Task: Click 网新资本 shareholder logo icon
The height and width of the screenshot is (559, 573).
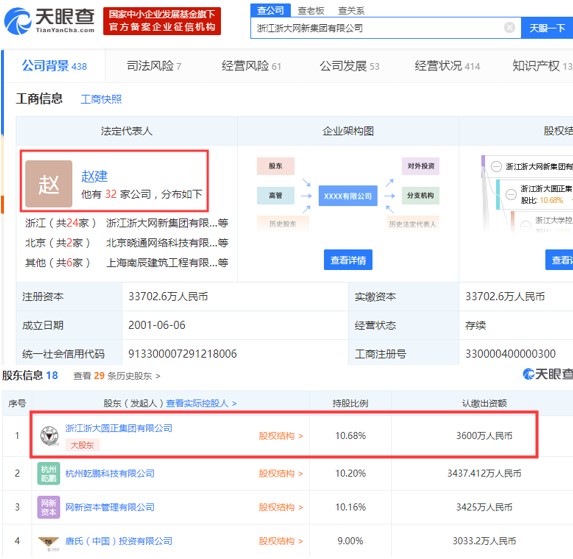Action: coord(49,507)
